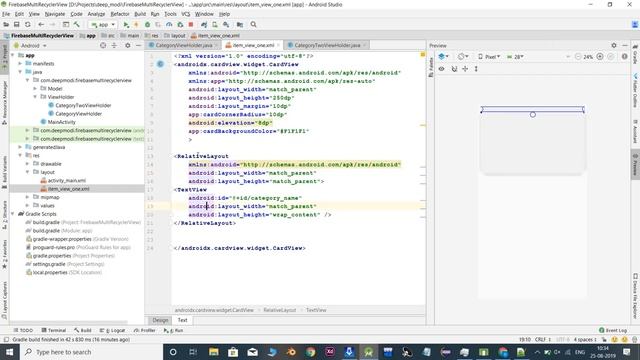
Task: Click the Make Project hammer icon
Action: pyautogui.click(x=76, y=25)
